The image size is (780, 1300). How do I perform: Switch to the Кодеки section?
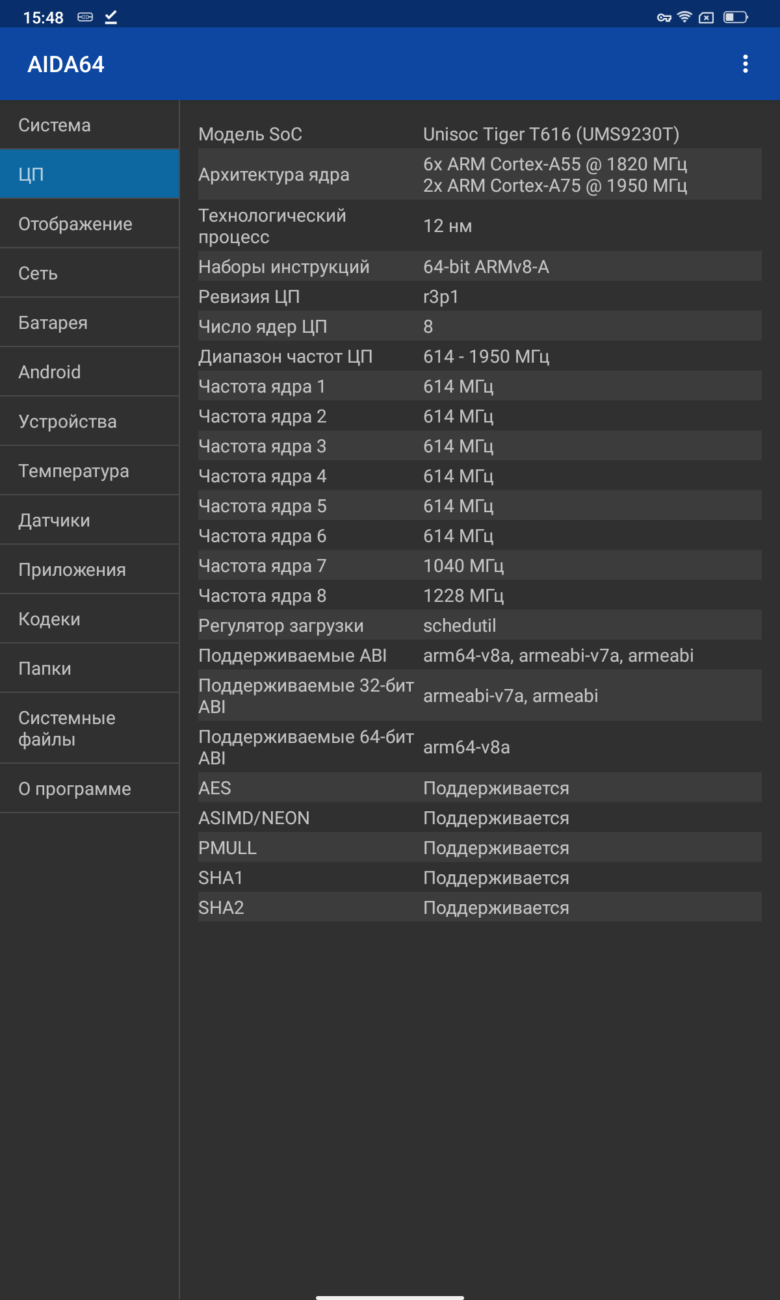[90, 619]
